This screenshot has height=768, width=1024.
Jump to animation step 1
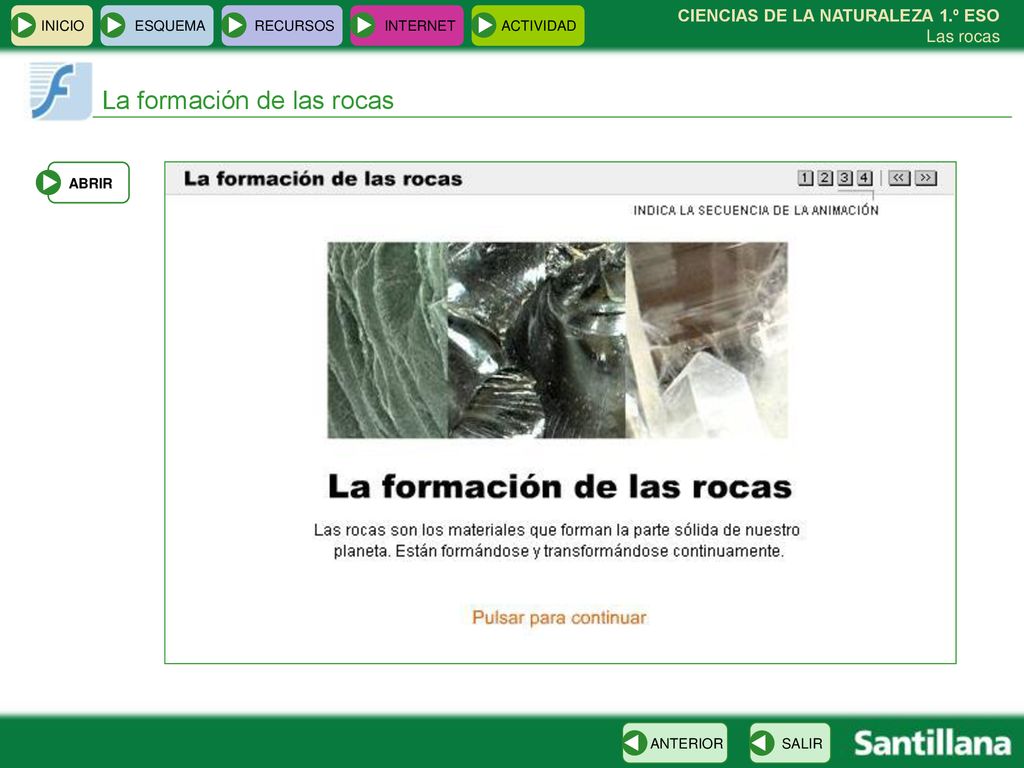805,178
